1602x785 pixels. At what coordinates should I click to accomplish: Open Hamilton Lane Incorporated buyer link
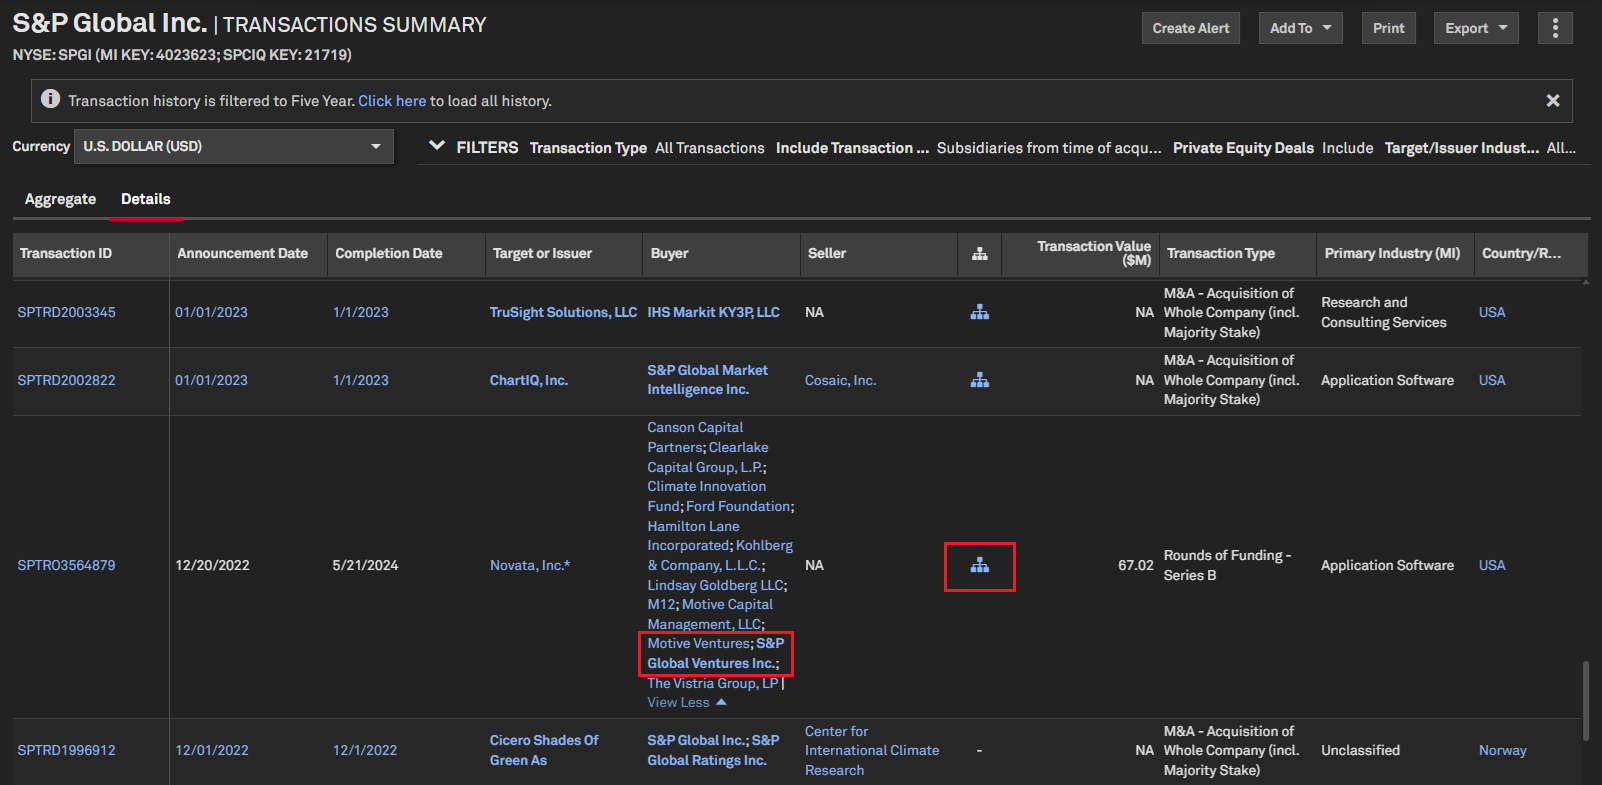tap(693, 535)
